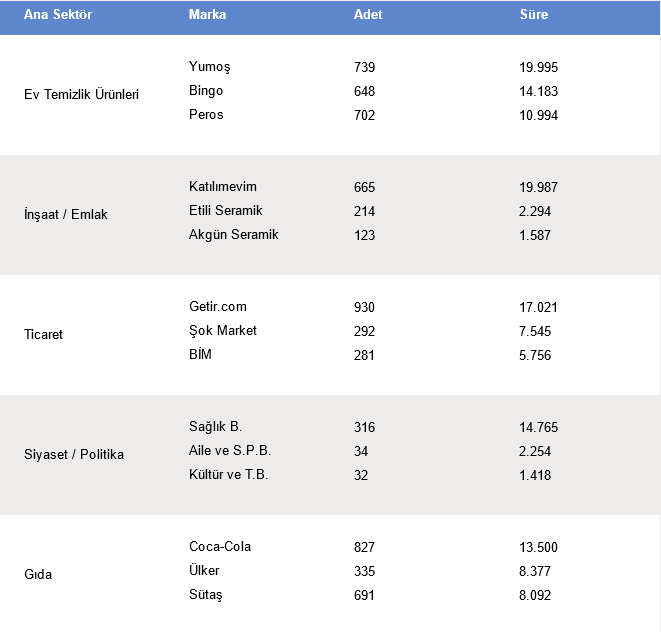The image size is (661, 632).
Task: Click the Ülker brand name
Action: click(x=204, y=571)
